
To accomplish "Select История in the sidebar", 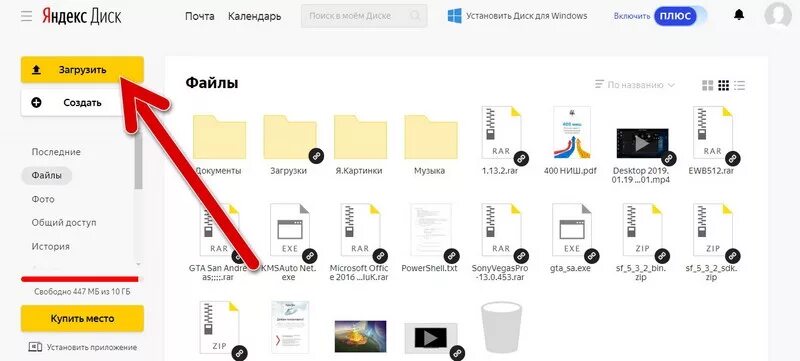I will click(51, 246).
